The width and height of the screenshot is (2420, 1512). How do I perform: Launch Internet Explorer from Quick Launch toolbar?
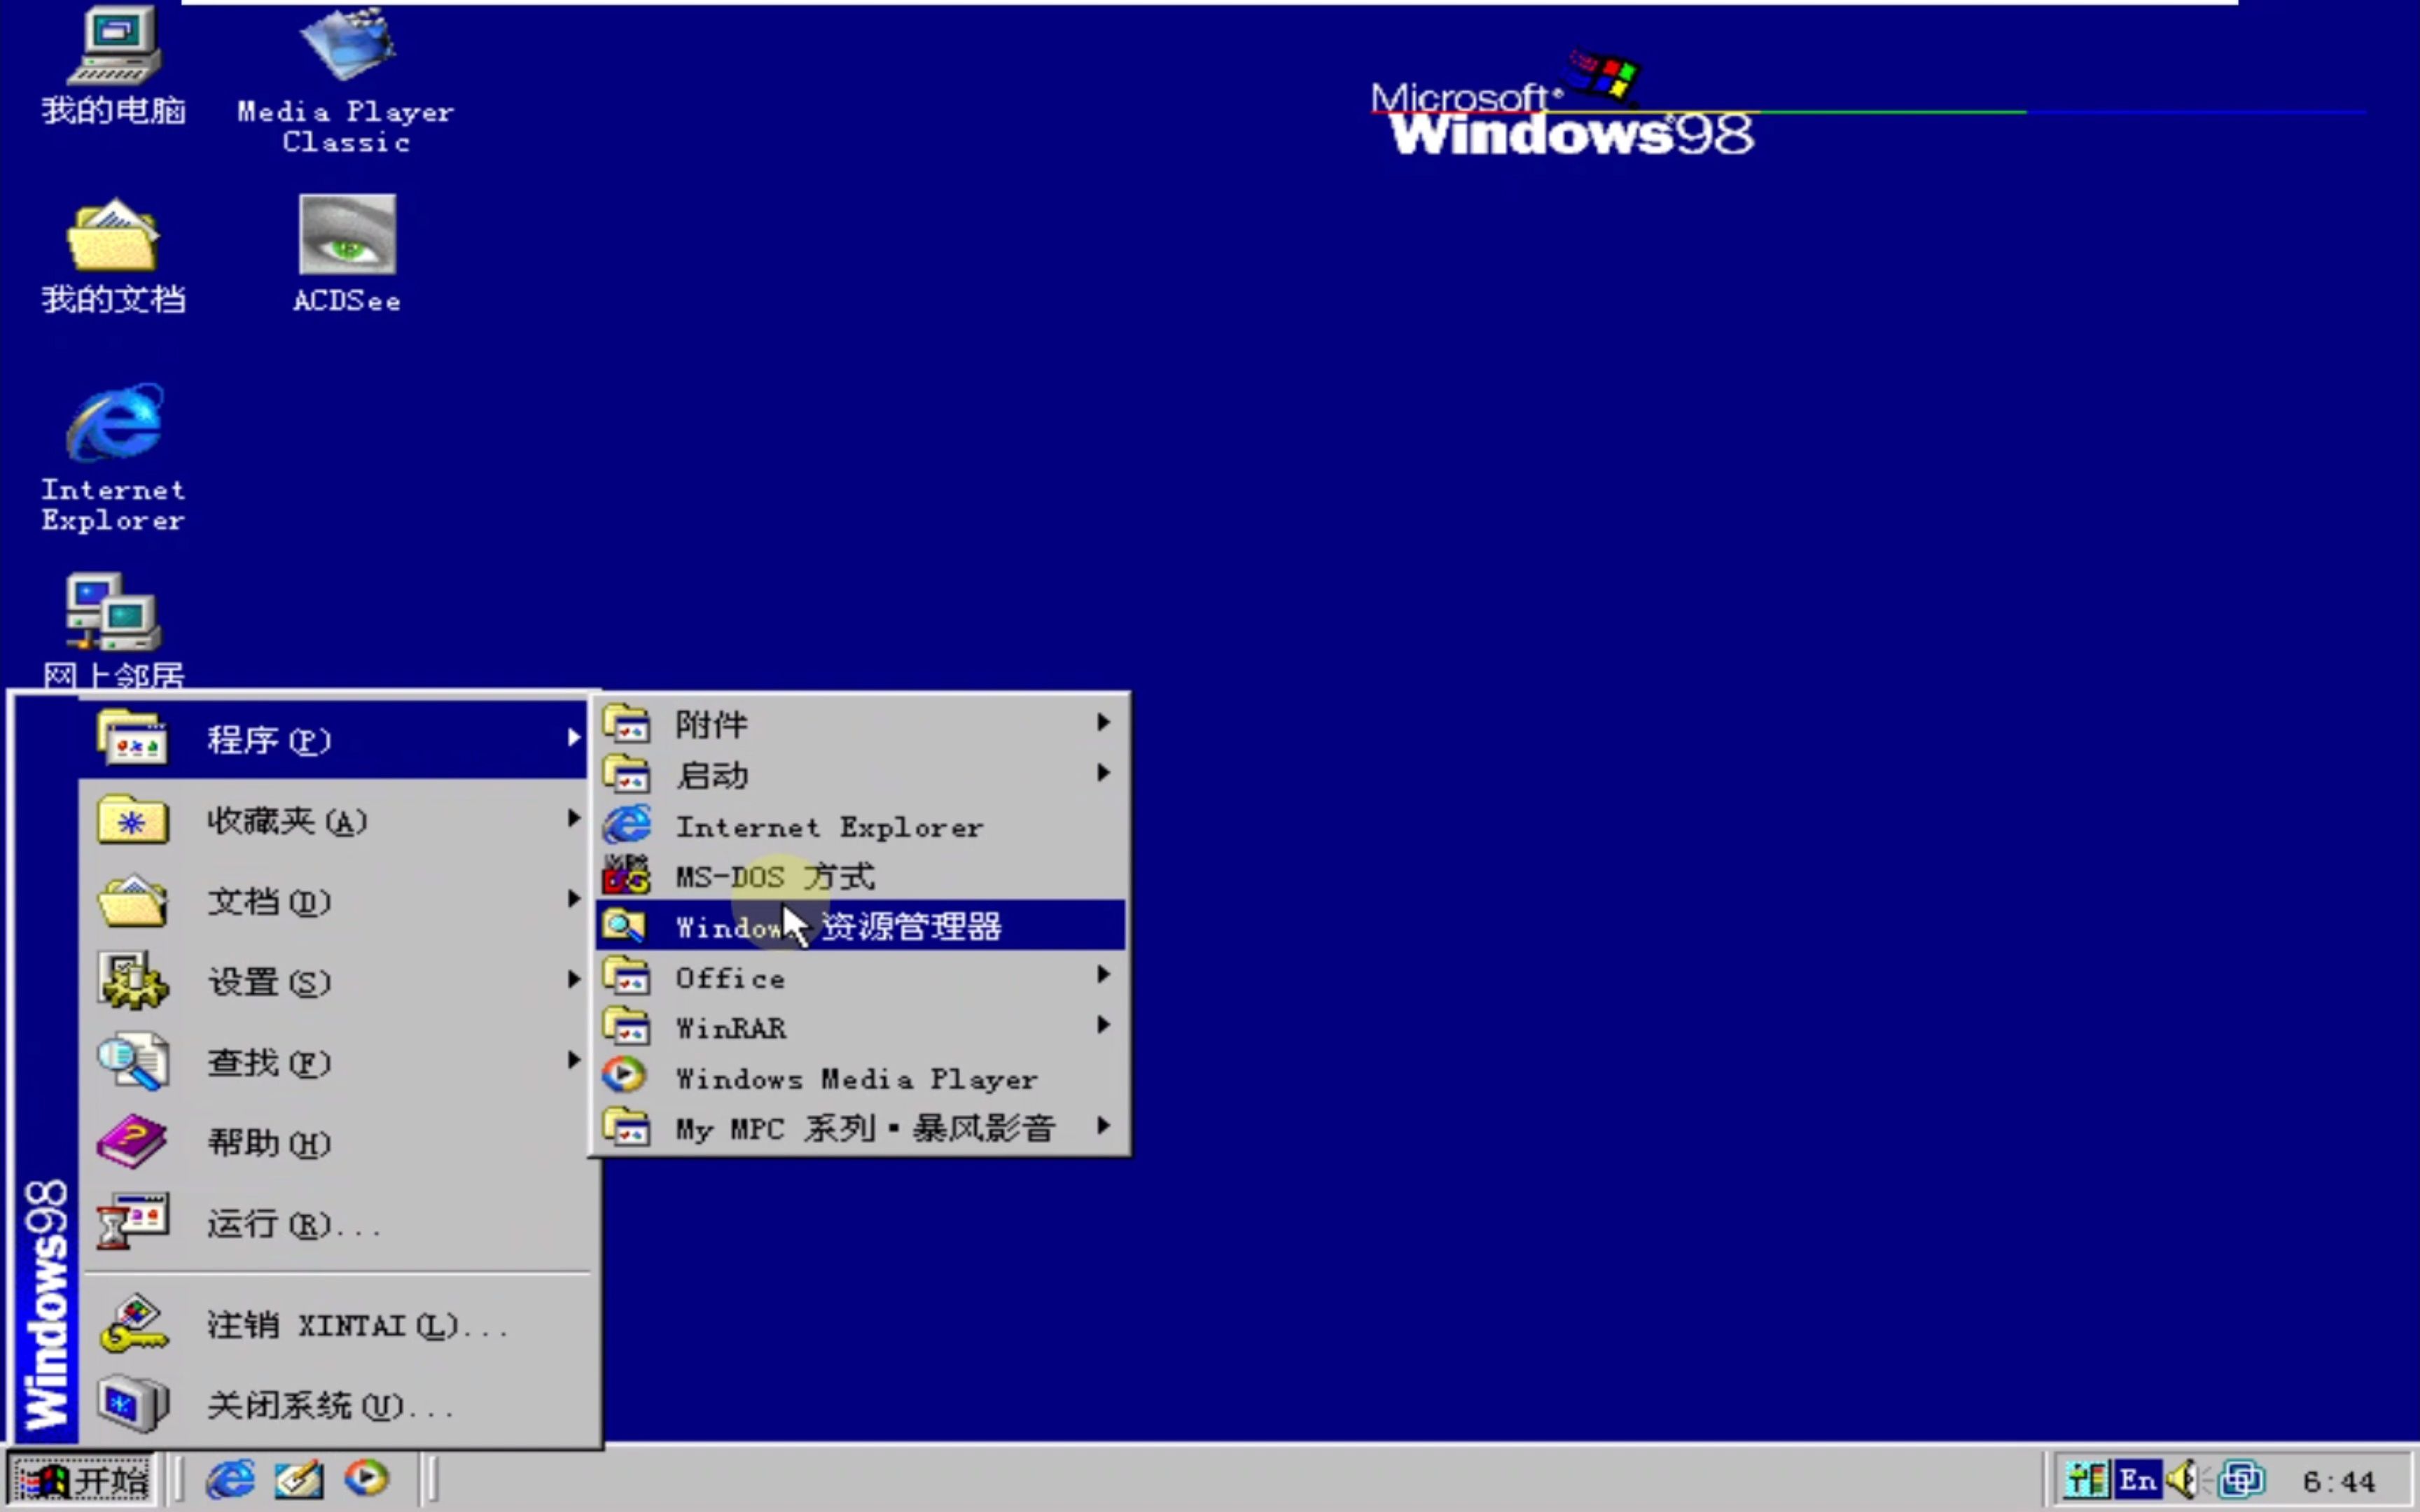coord(230,1480)
